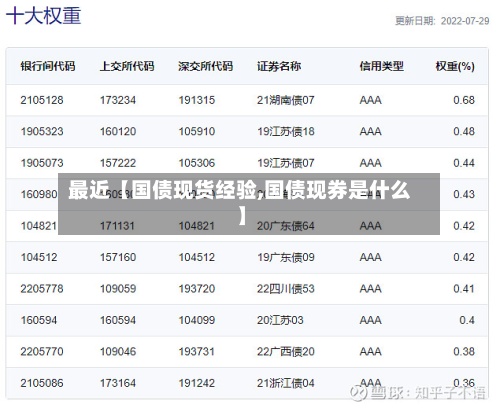This screenshot has width=500, height=408.
Task: Click AAA rating in 19广东债09 row
Action: 370,257
